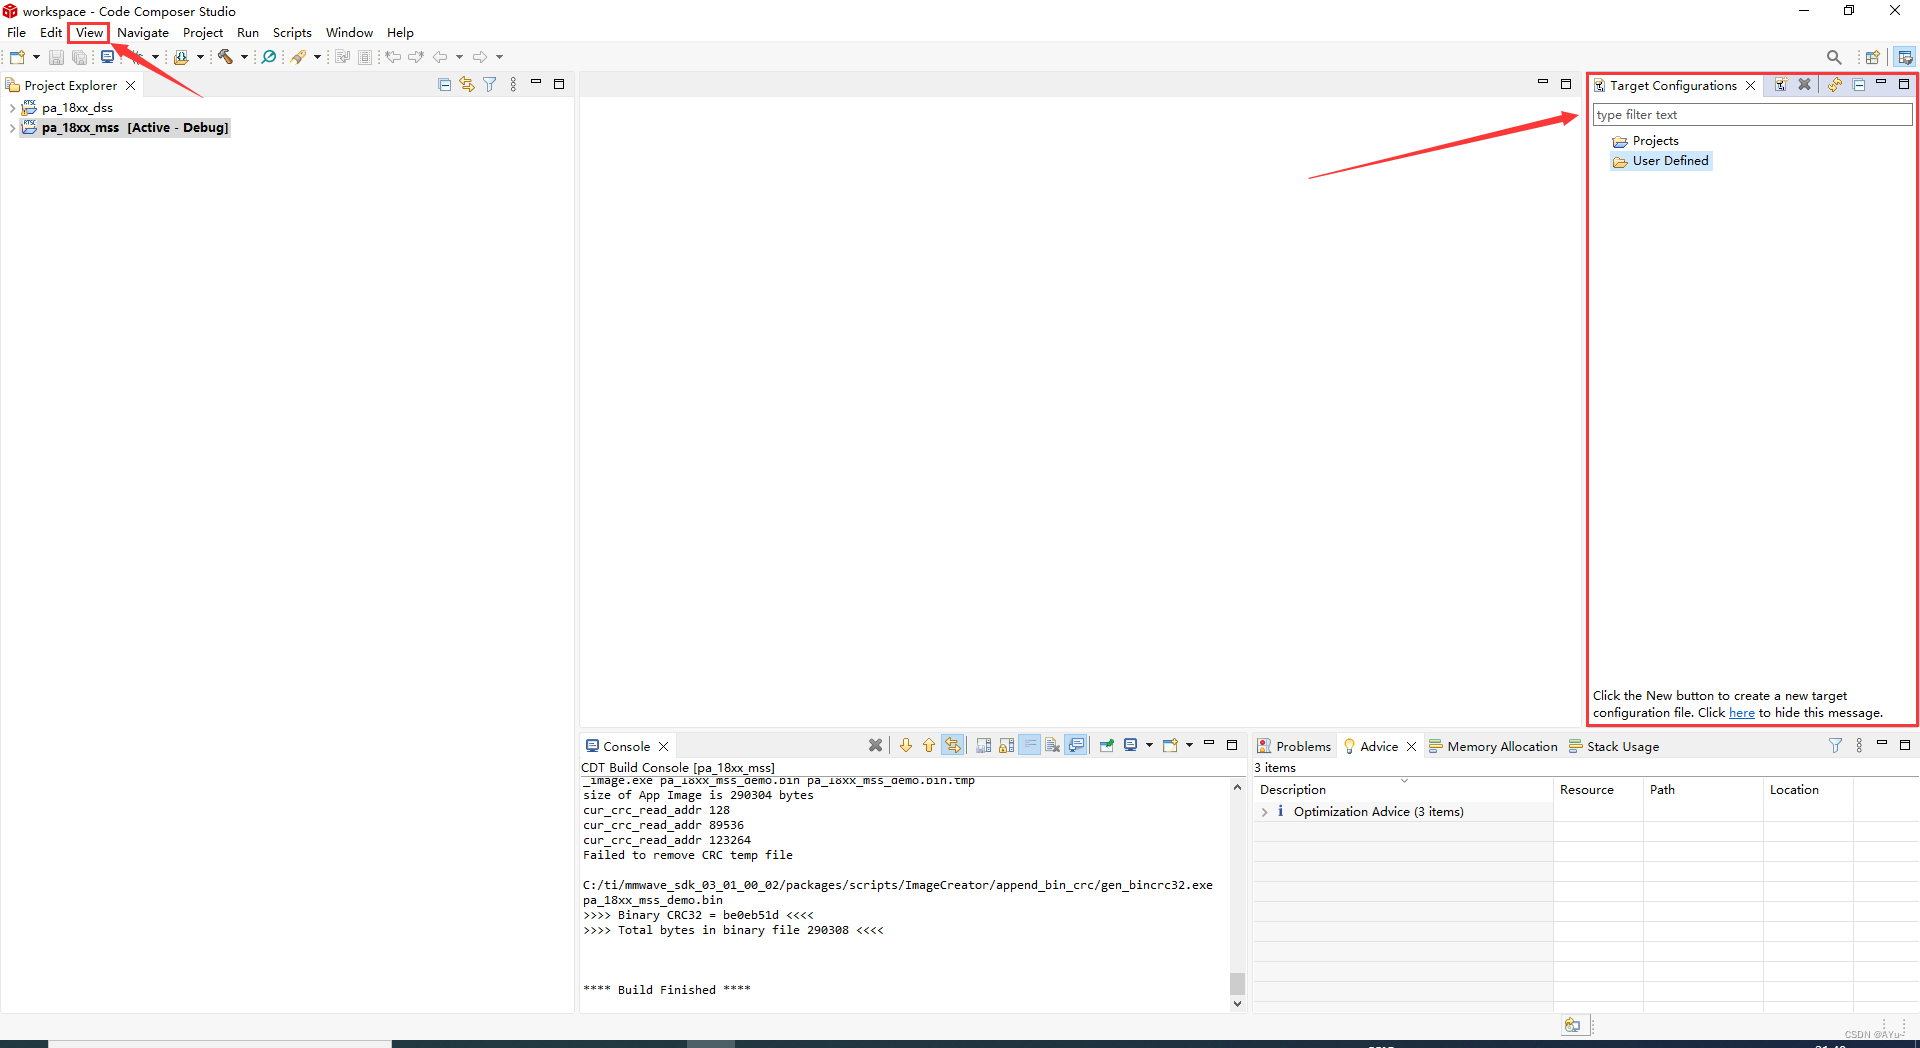The height and width of the screenshot is (1048, 1920).
Task: Toggle word wrap in Console toolbar
Action: (1030, 745)
